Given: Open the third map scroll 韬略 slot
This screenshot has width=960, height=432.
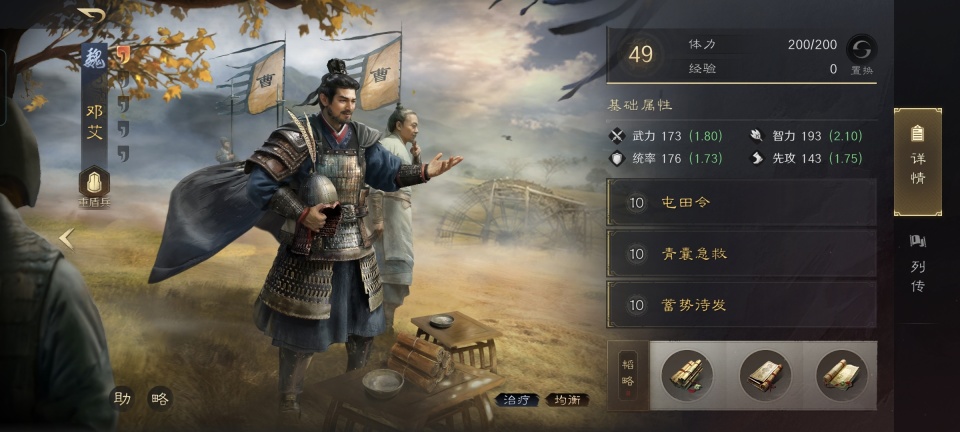Looking at the screenshot, I should point(842,375).
